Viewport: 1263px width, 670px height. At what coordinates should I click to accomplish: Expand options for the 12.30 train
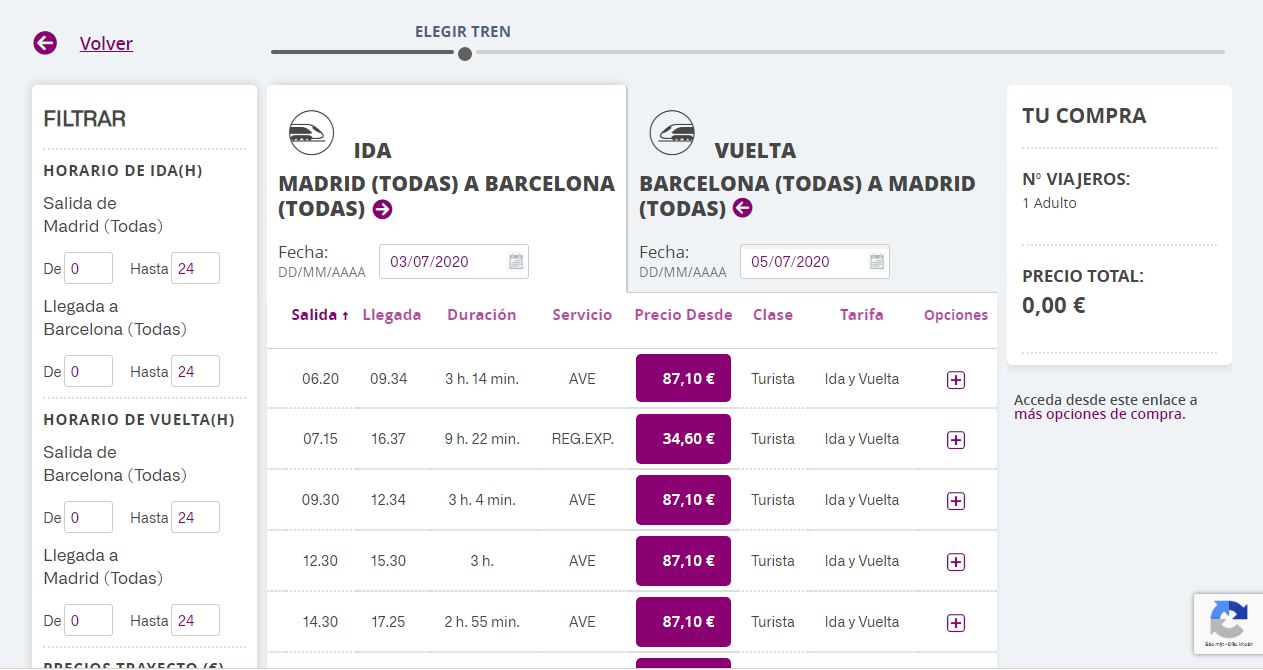[x=955, y=562]
